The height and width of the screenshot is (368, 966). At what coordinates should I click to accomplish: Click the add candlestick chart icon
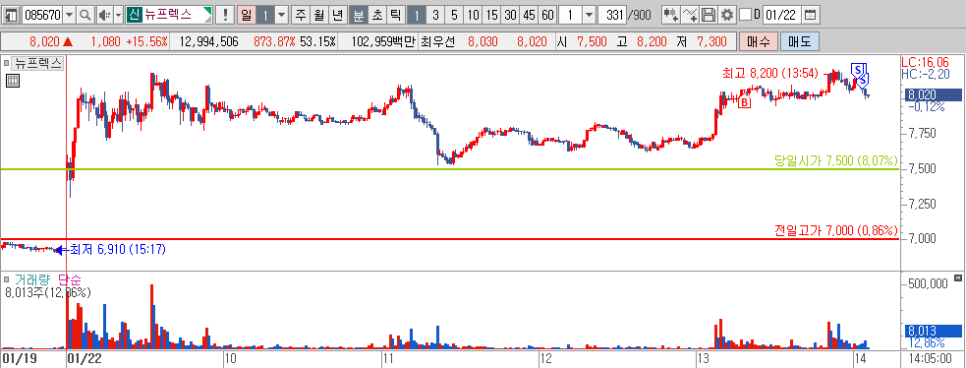click(x=672, y=14)
